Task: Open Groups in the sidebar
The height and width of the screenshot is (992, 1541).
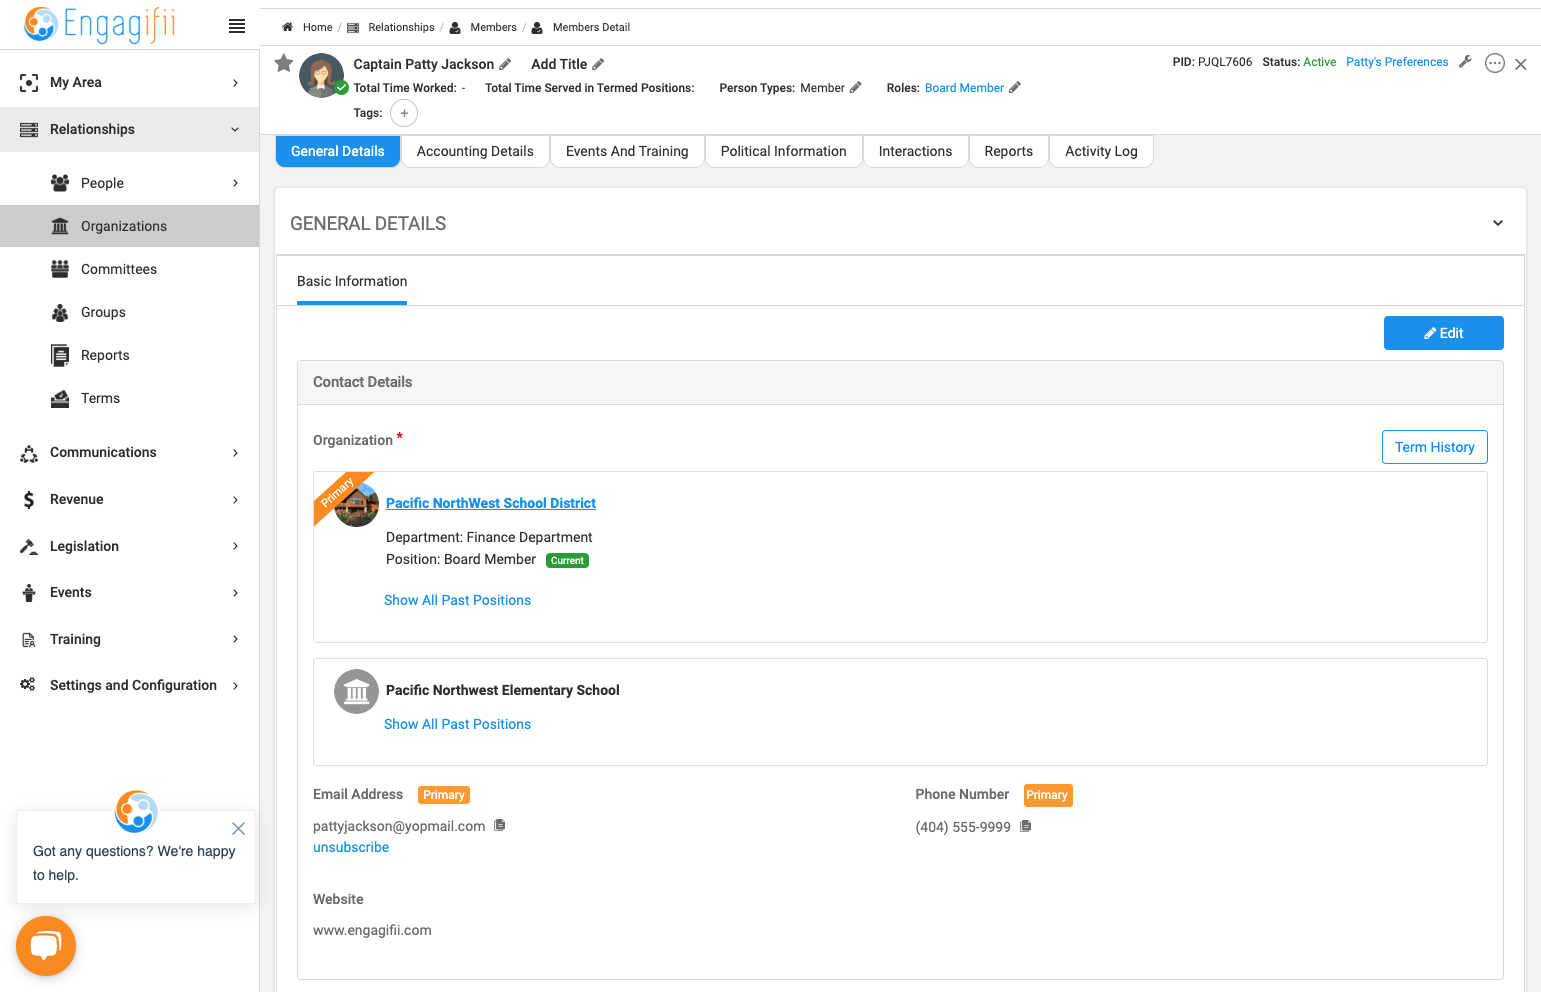Action: [130, 312]
